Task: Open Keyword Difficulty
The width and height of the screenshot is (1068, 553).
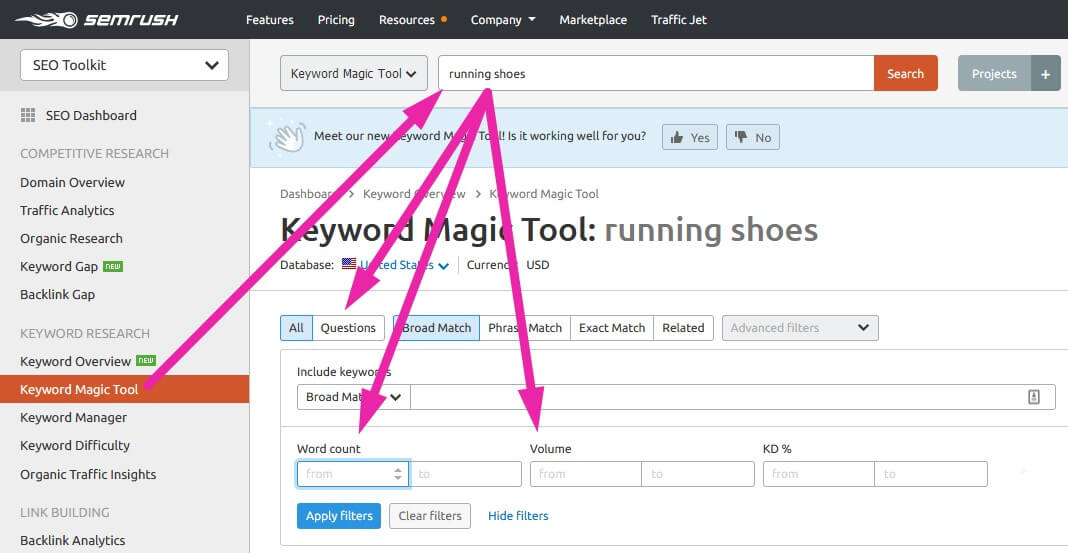Action: pos(75,445)
